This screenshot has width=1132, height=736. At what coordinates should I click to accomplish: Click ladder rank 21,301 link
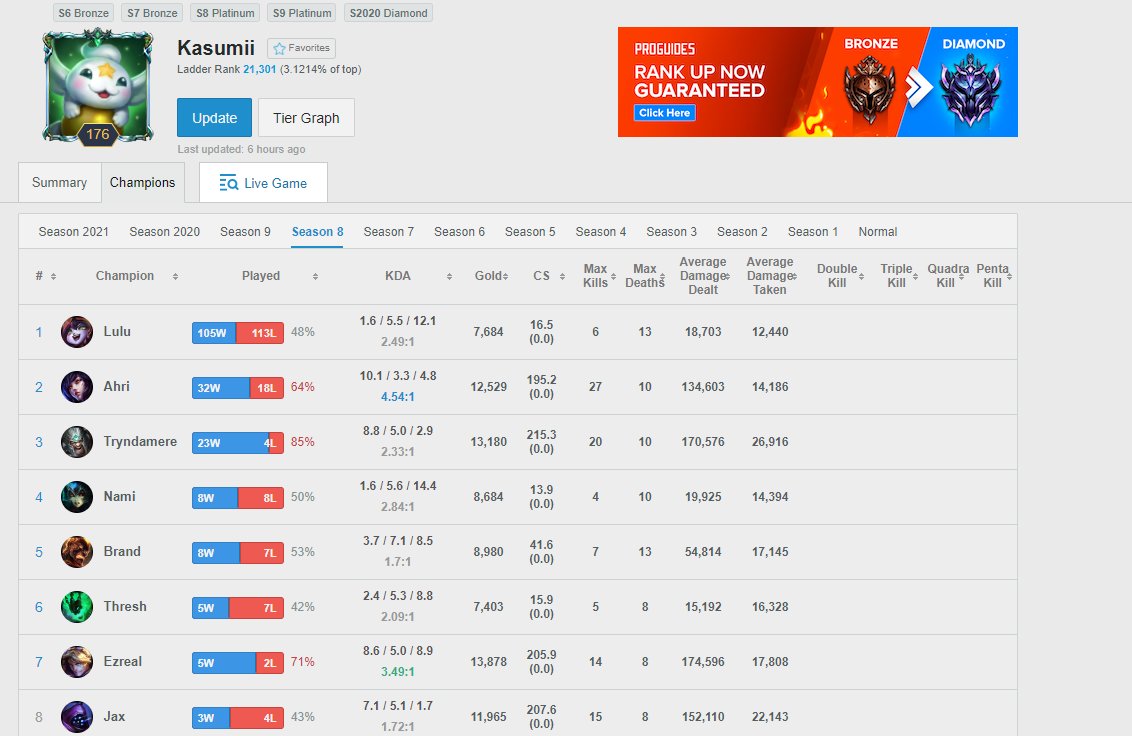click(x=259, y=69)
